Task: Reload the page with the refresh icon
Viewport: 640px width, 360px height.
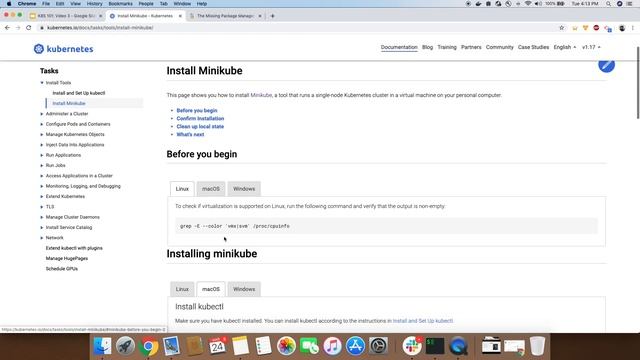Action: pyautogui.click(x=29, y=28)
